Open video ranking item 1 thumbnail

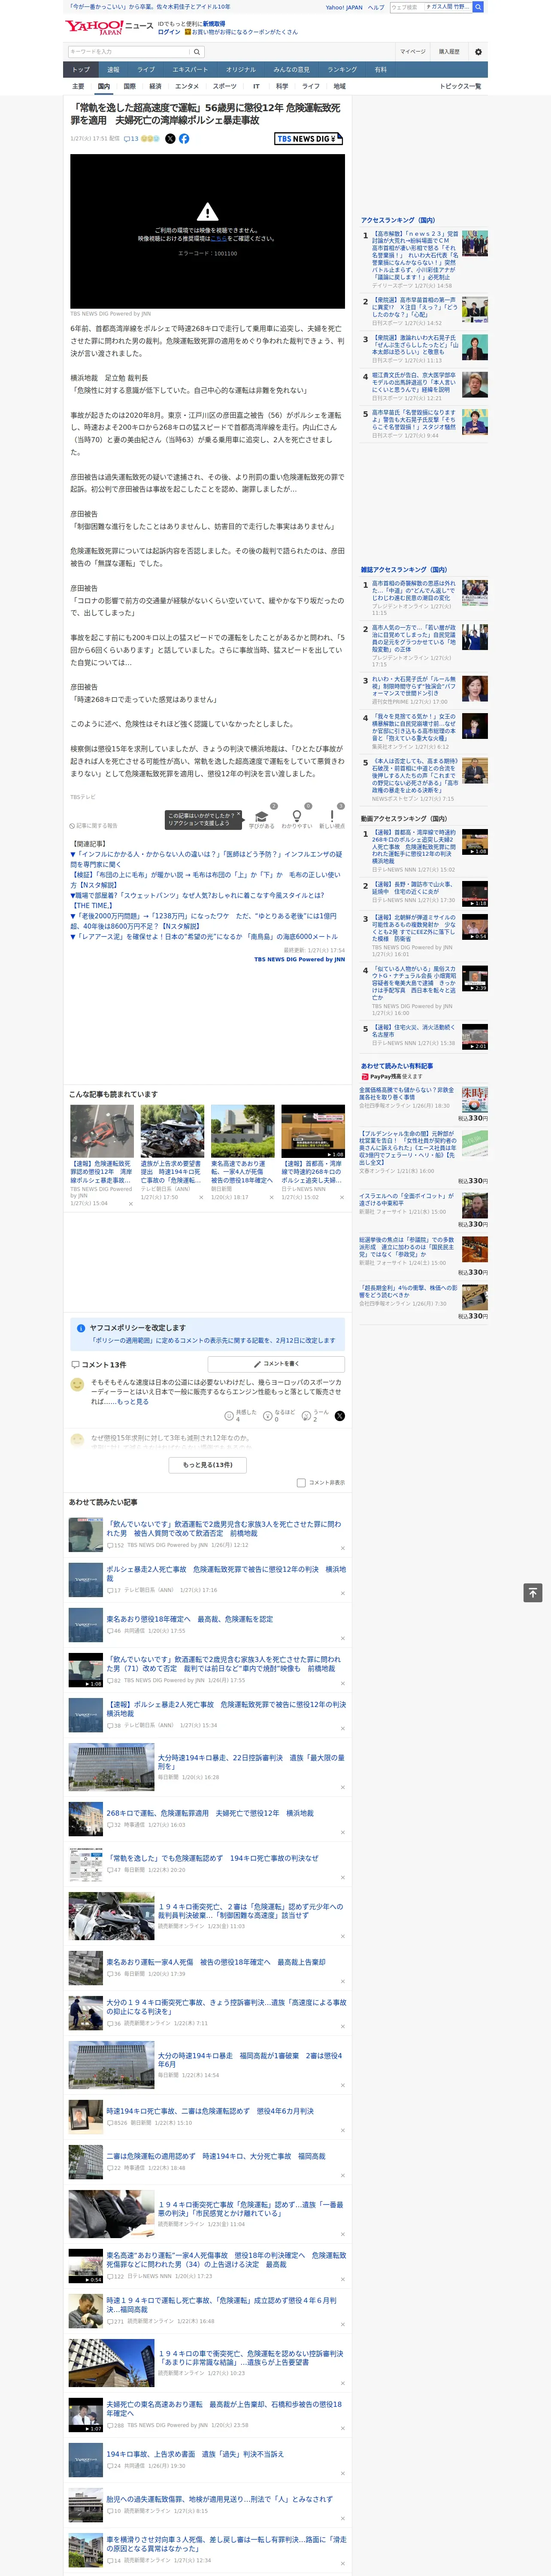click(x=475, y=842)
